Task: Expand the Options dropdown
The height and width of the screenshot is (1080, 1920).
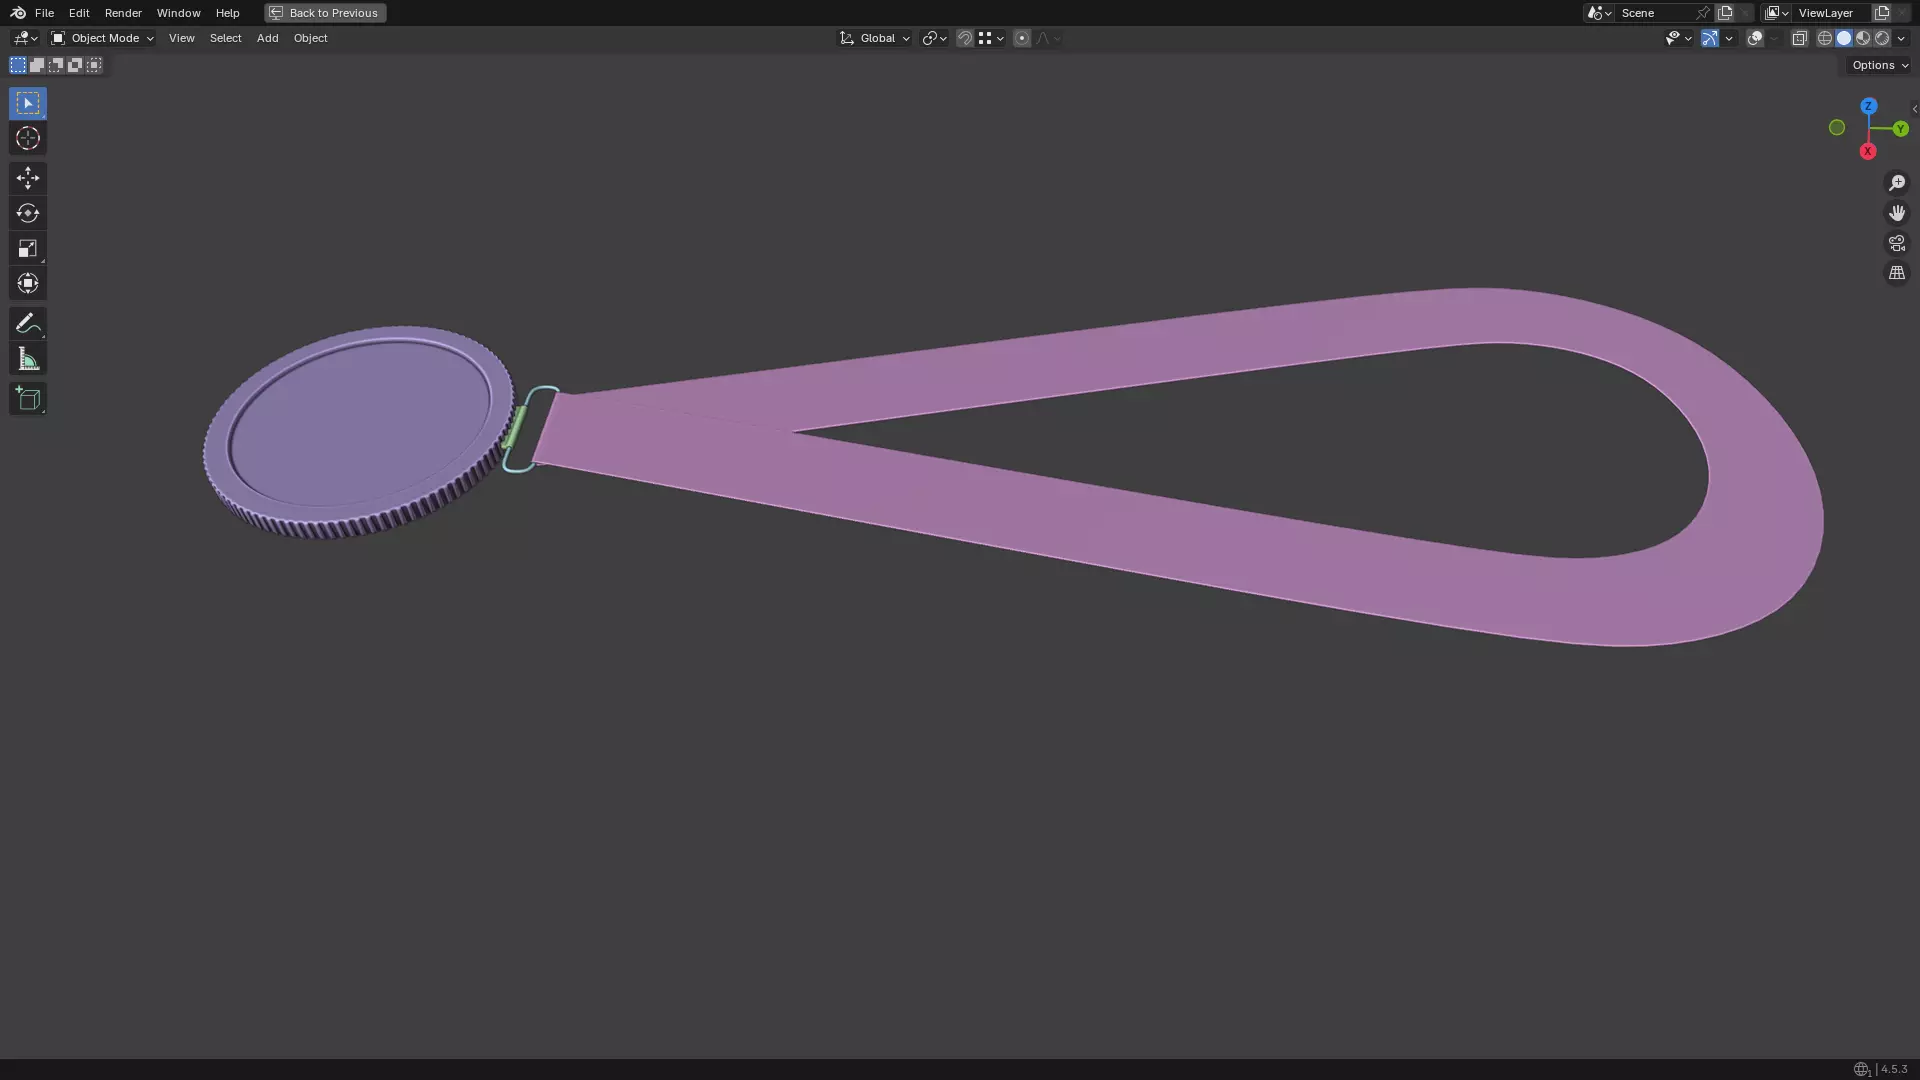Action: [x=1879, y=65]
